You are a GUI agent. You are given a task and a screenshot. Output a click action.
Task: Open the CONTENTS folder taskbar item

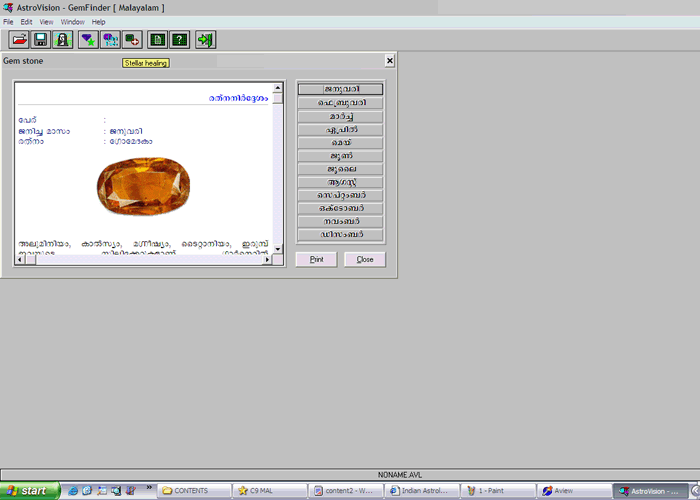(x=195, y=491)
